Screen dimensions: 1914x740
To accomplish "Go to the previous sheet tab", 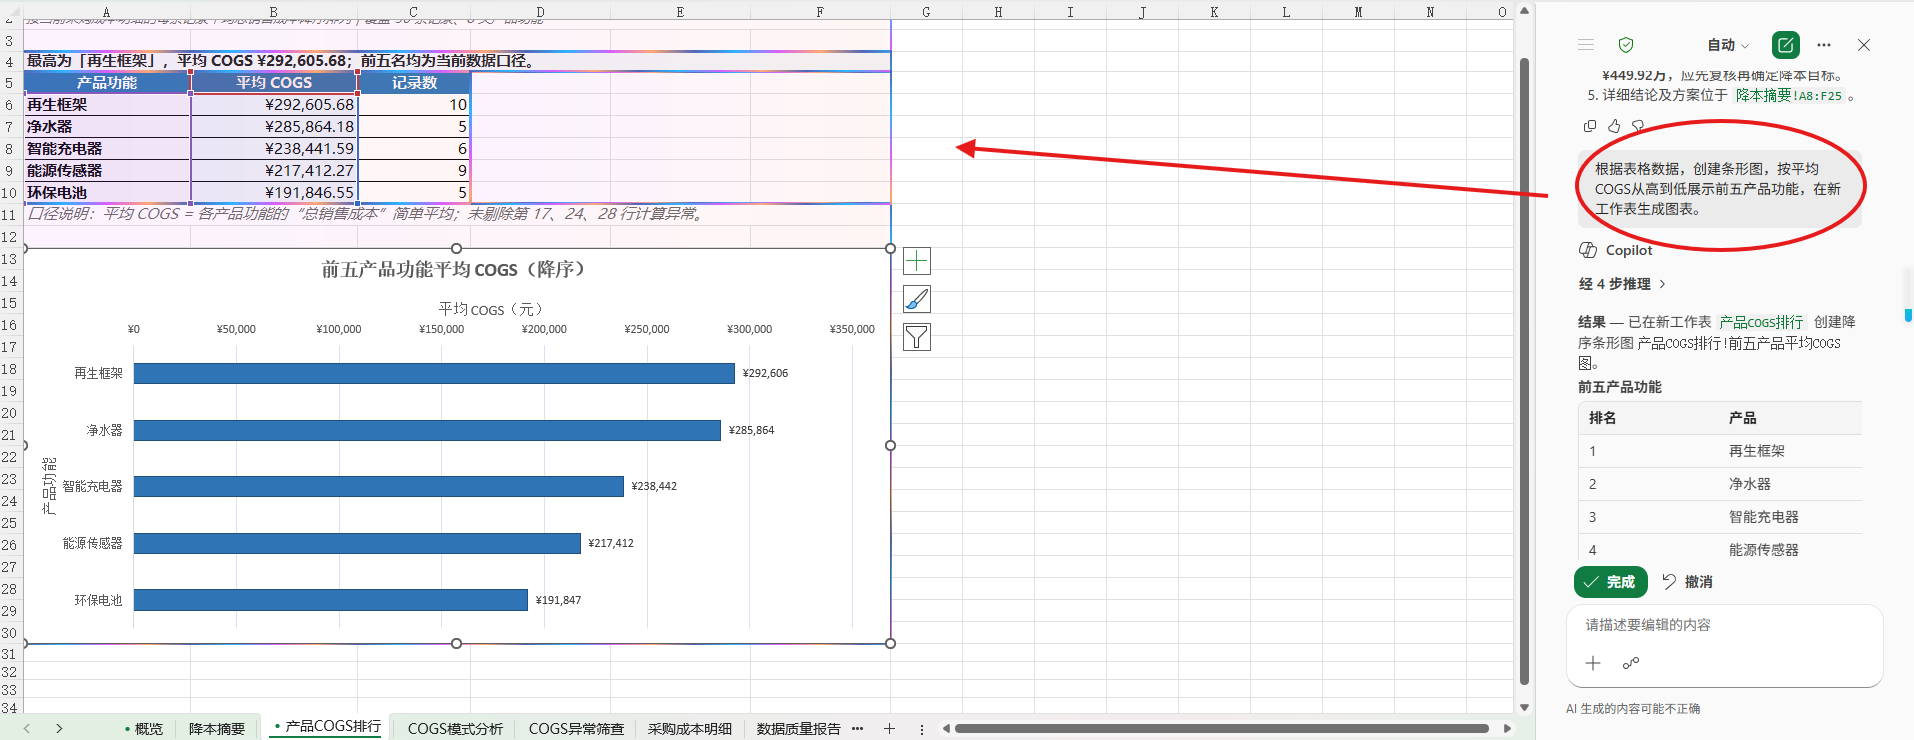I will click(x=27, y=728).
